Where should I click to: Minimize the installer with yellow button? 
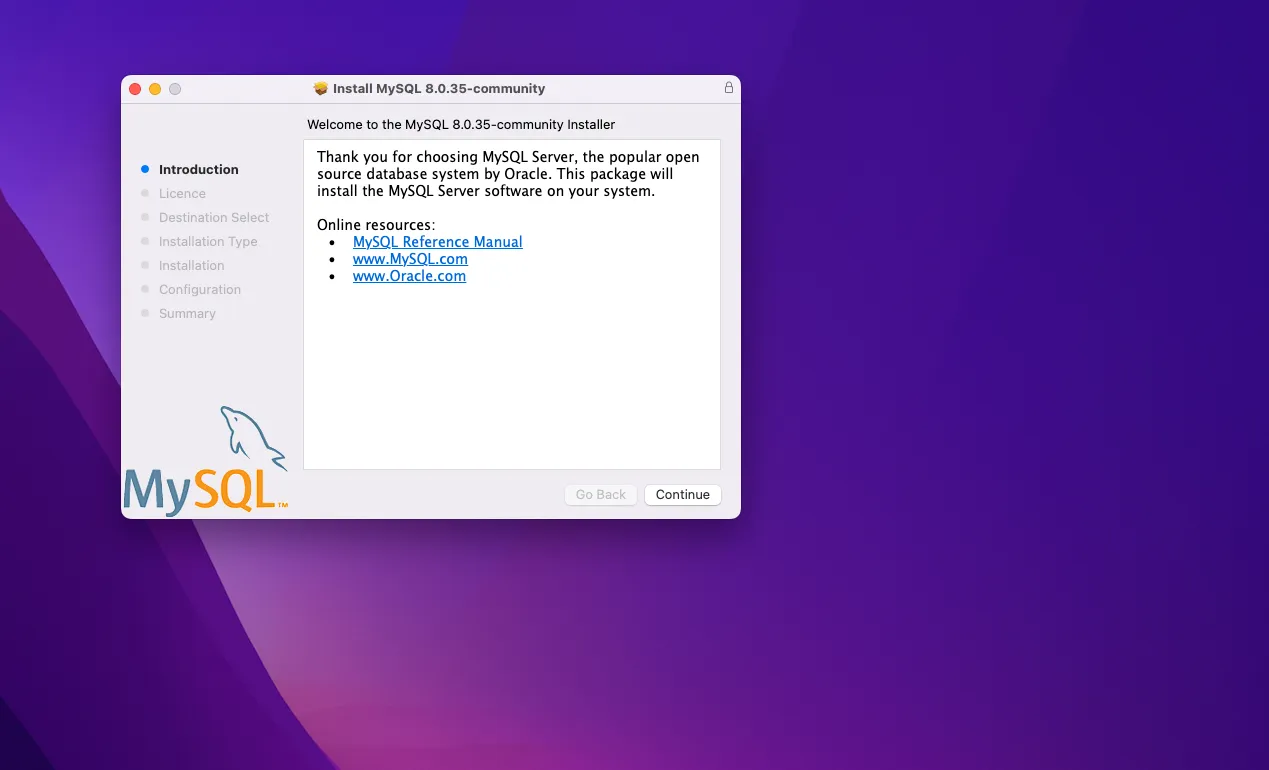point(155,89)
